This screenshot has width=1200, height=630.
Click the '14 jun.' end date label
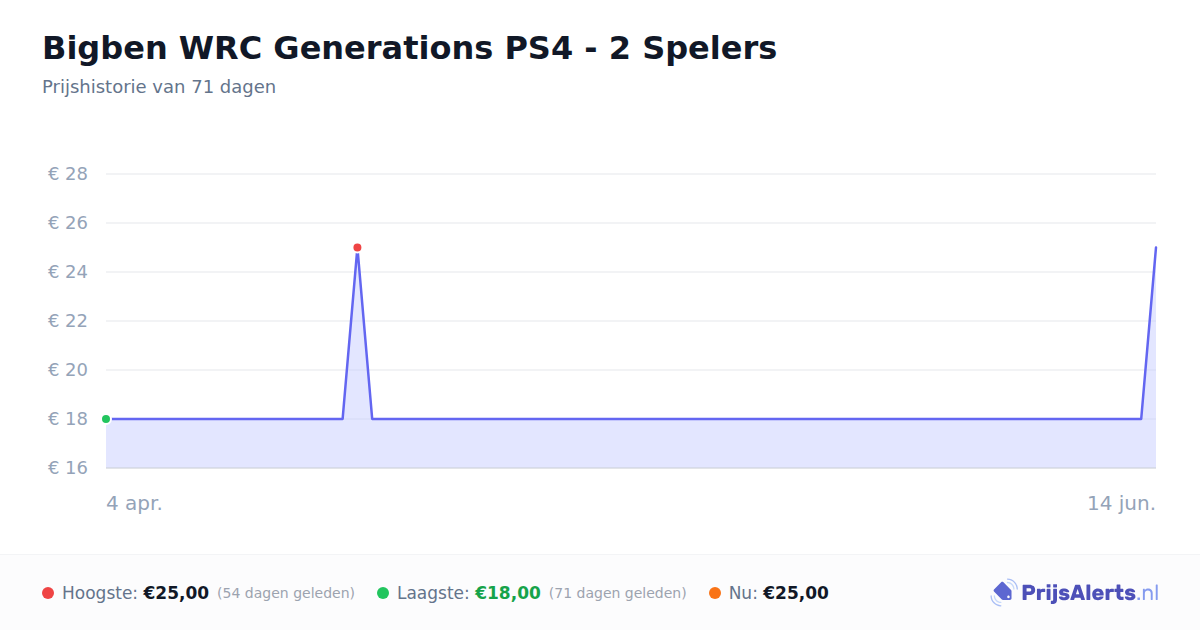click(x=1122, y=503)
